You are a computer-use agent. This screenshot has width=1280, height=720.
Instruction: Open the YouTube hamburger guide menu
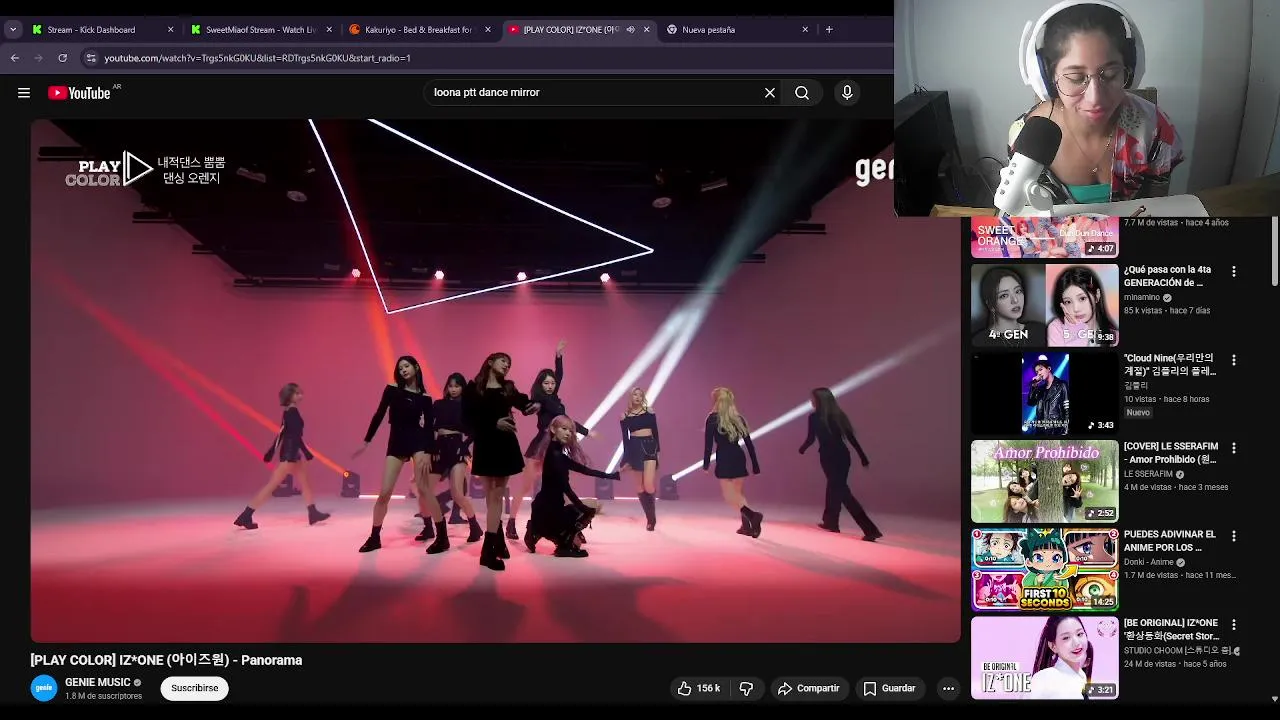pyautogui.click(x=24, y=93)
